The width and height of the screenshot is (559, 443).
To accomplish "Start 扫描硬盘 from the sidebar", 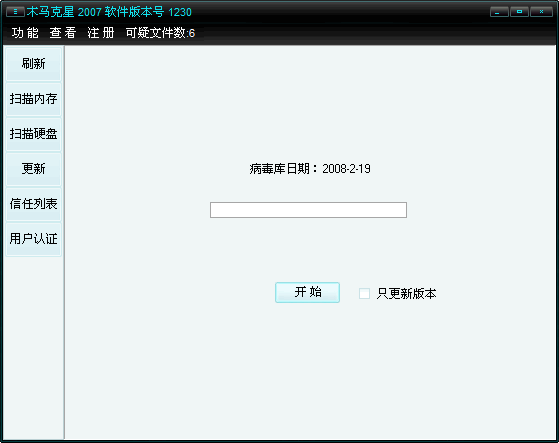I will (34, 134).
